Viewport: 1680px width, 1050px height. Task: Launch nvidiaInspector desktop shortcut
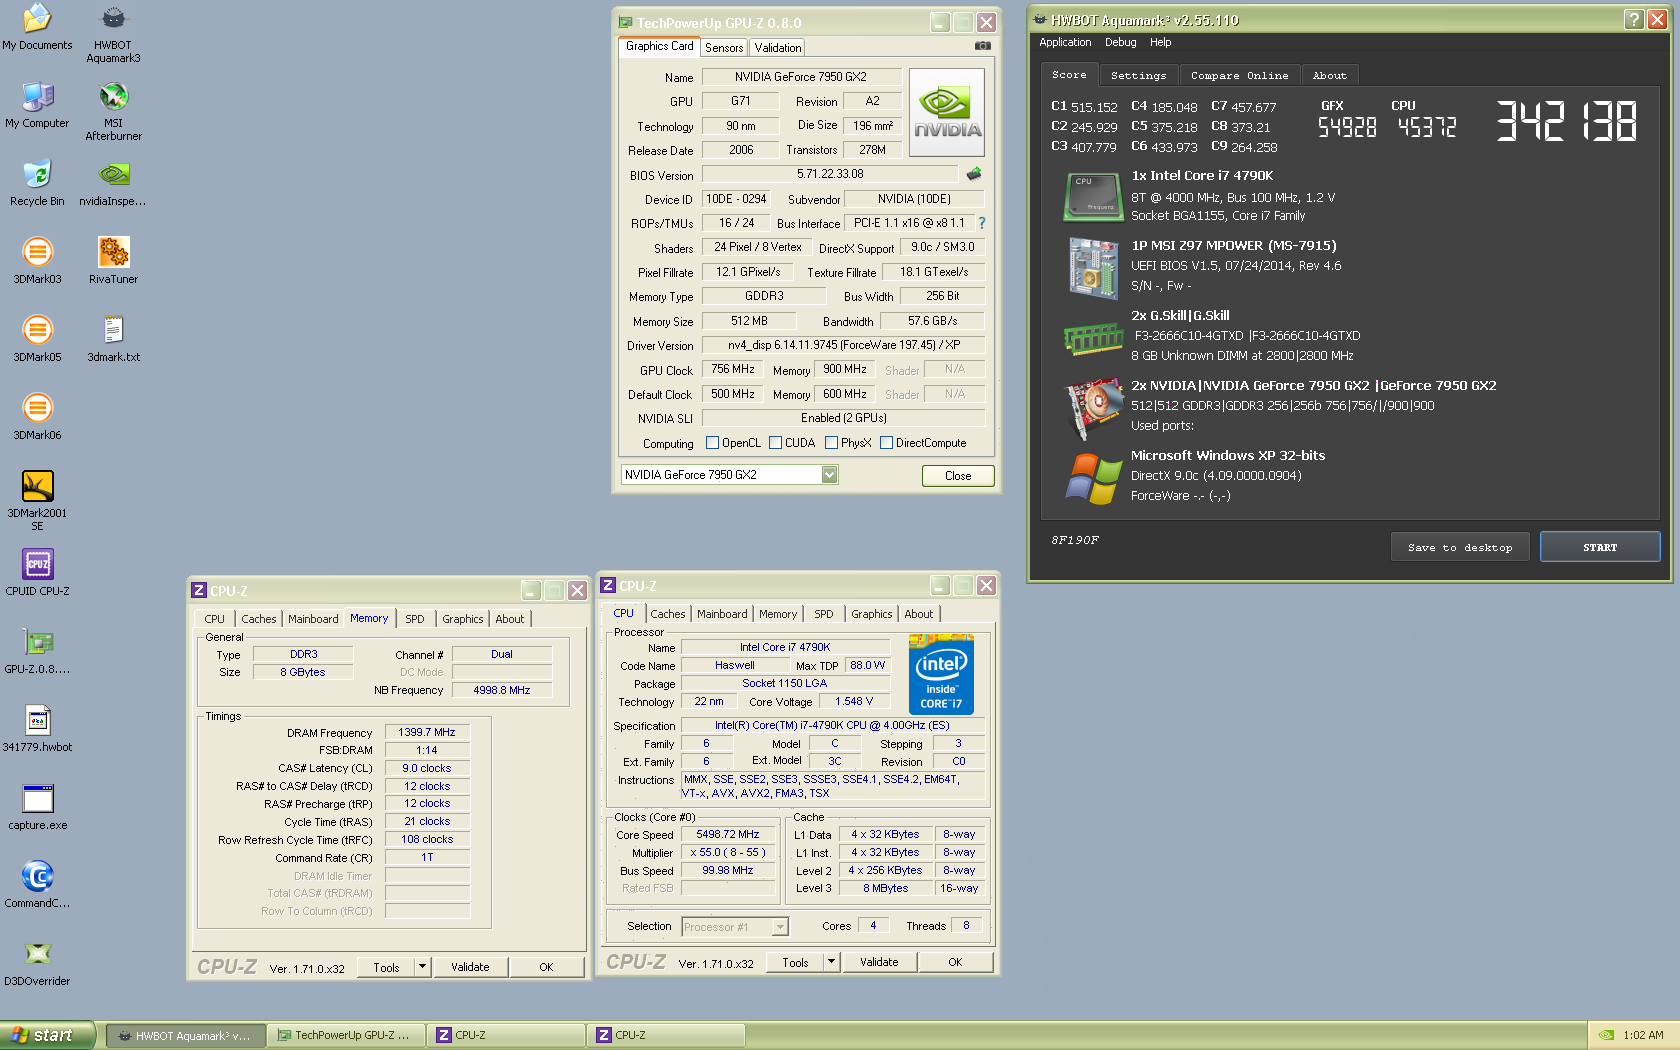(113, 183)
